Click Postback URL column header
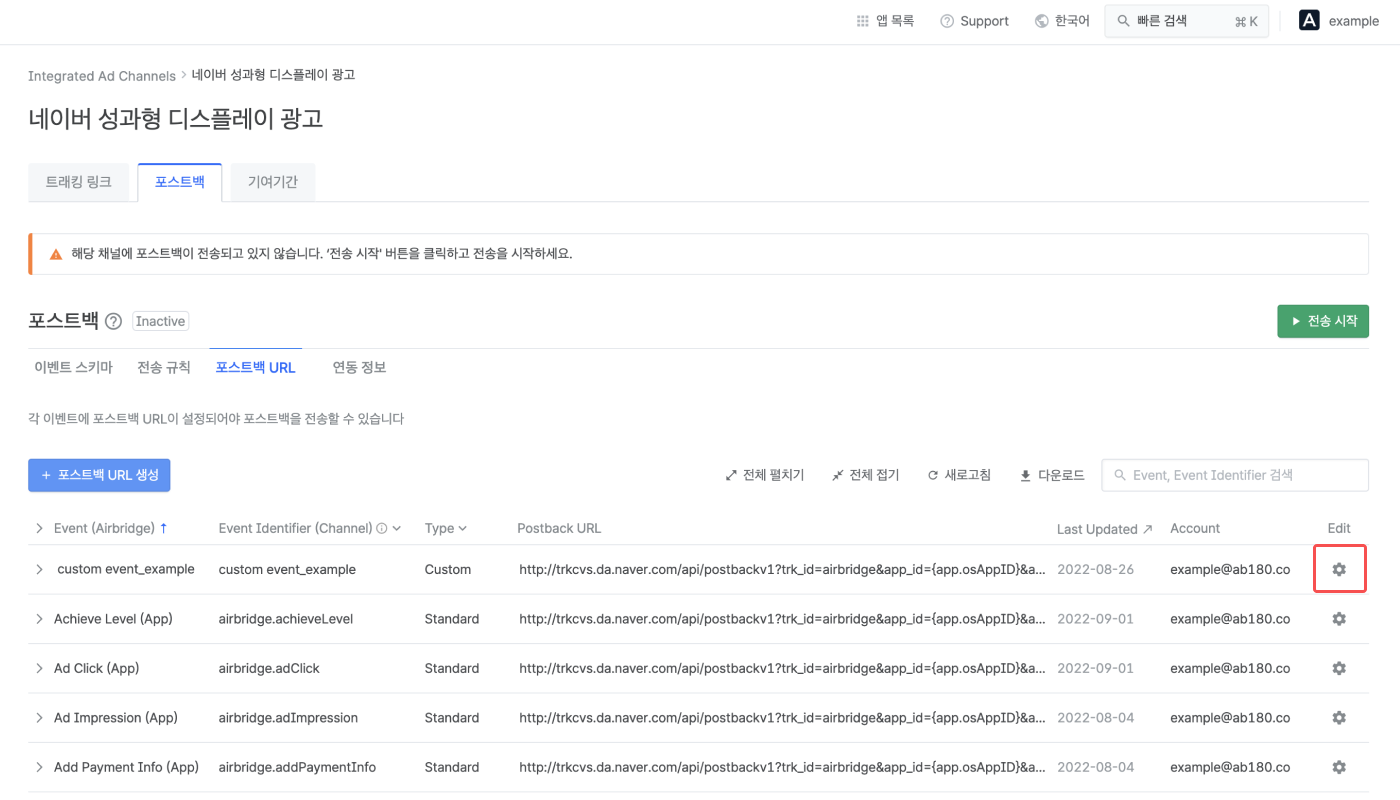The width and height of the screenshot is (1400, 800). coord(559,528)
